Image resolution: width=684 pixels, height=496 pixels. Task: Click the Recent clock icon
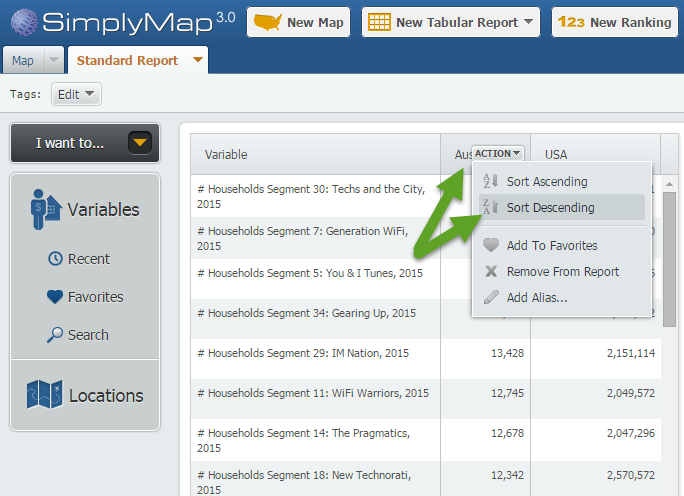(55, 259)
